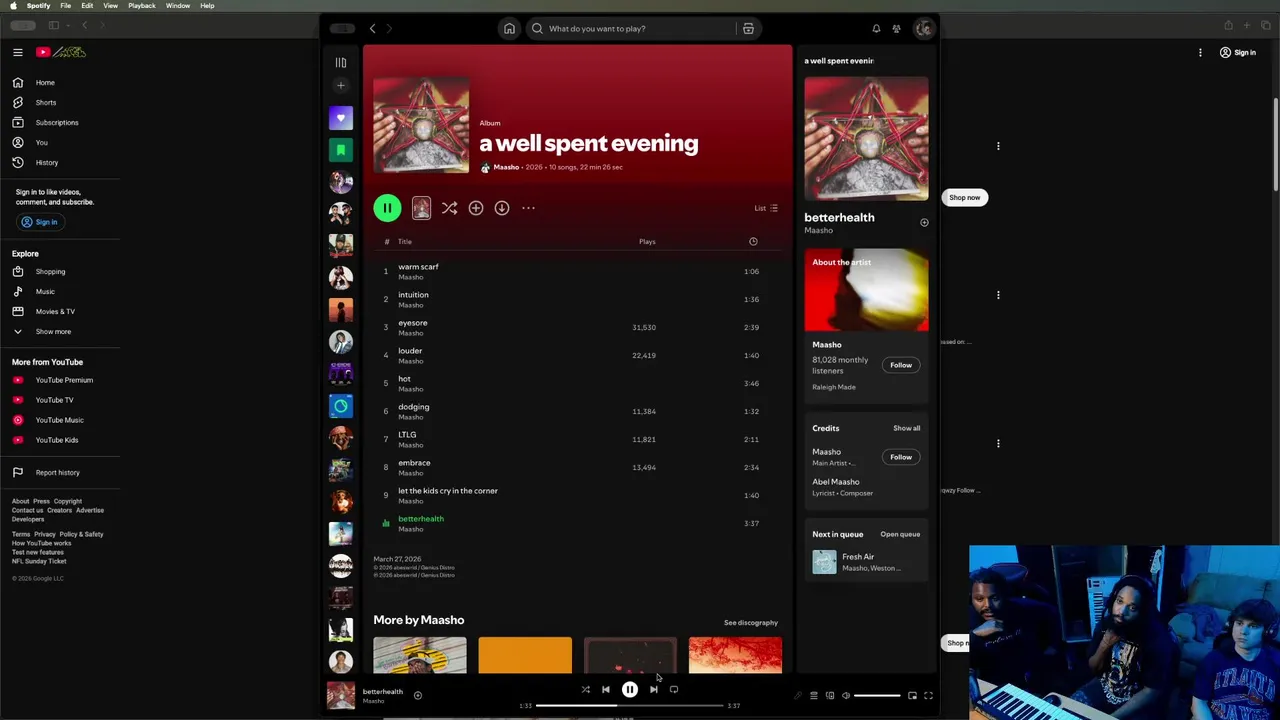Create new playlist with plus icon
Screen dimensions: 1280x720
[341, 85]
